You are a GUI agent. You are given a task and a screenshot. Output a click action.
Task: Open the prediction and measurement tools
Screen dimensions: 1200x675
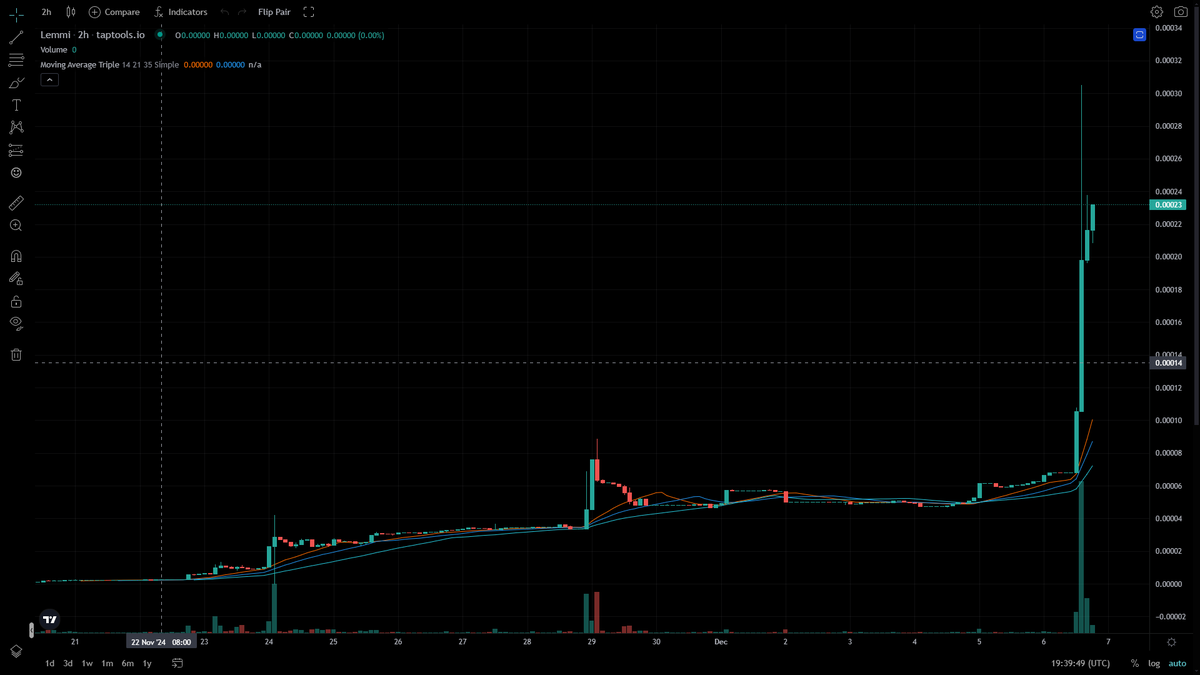[x=16, y=150]
